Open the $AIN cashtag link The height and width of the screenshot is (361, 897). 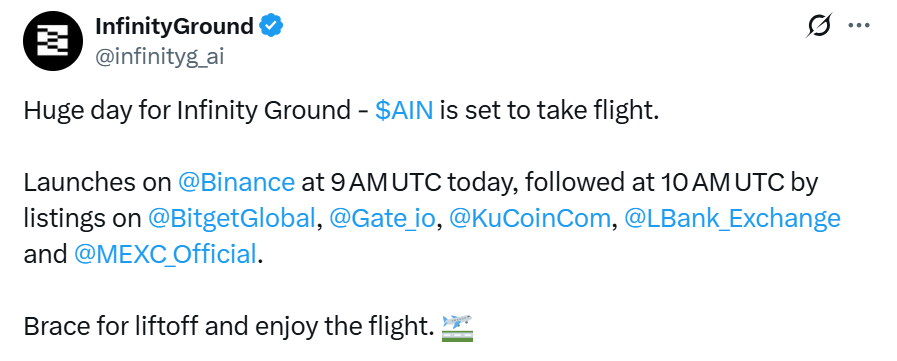pos(404,110)
